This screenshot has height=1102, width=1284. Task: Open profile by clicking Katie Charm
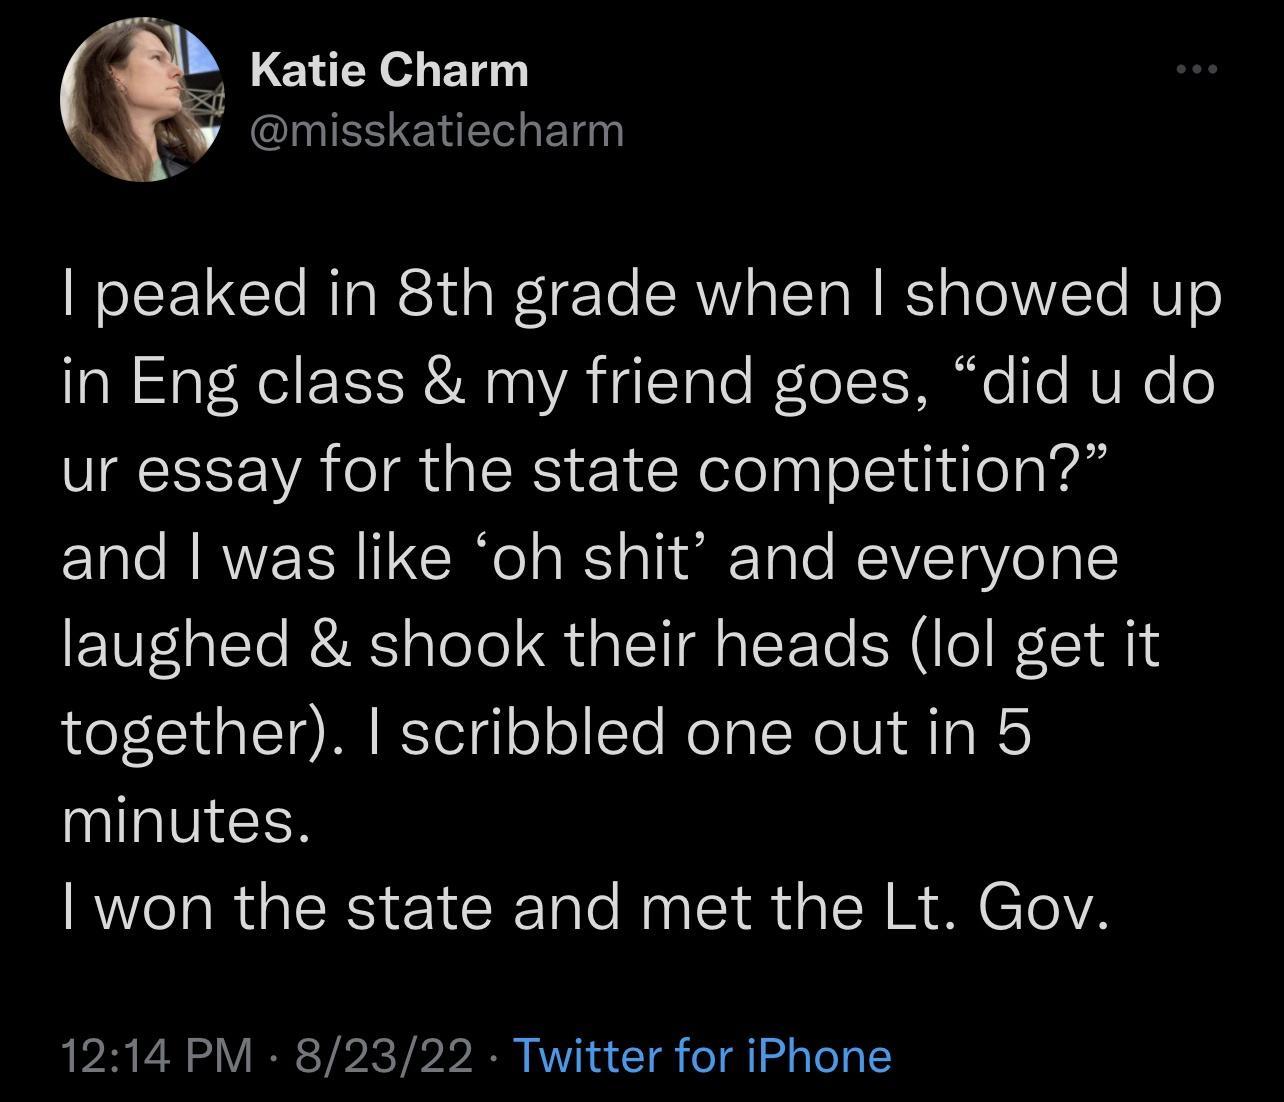tap(390, 70)
